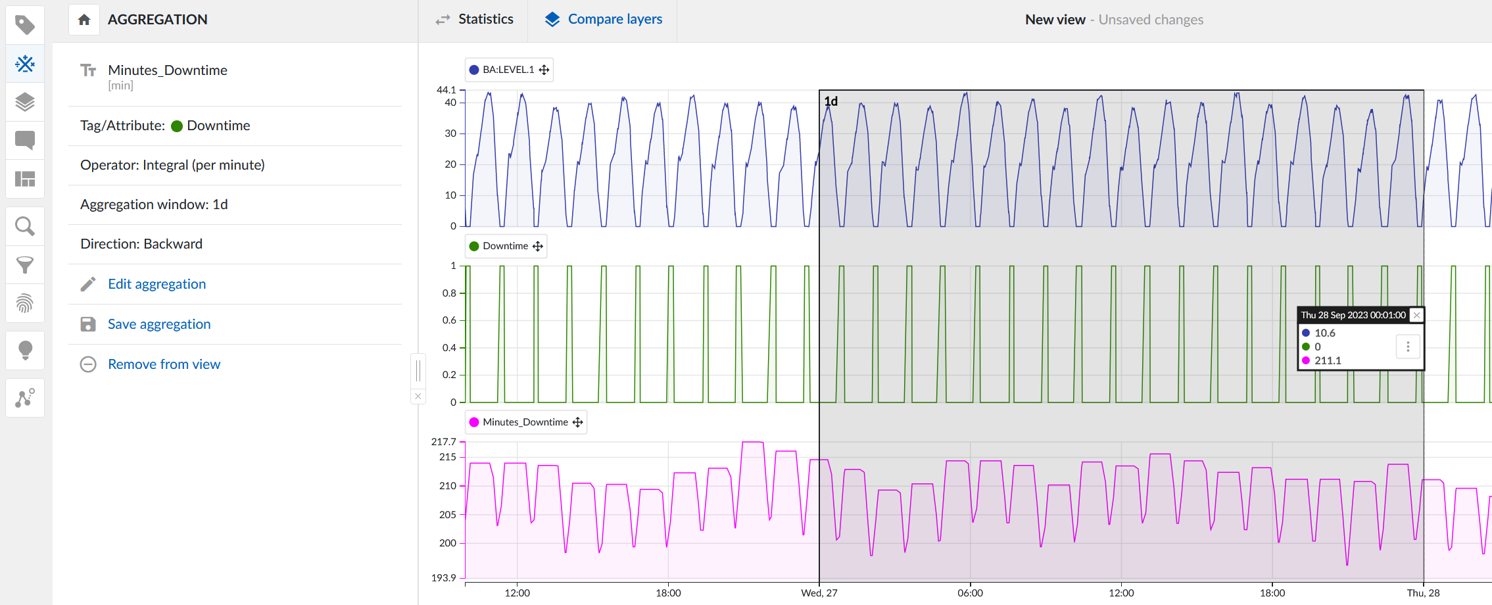This screenshot has height=605, width=1492.
Task: Switch to the Compare layers tab
Action: click(603, 19)
